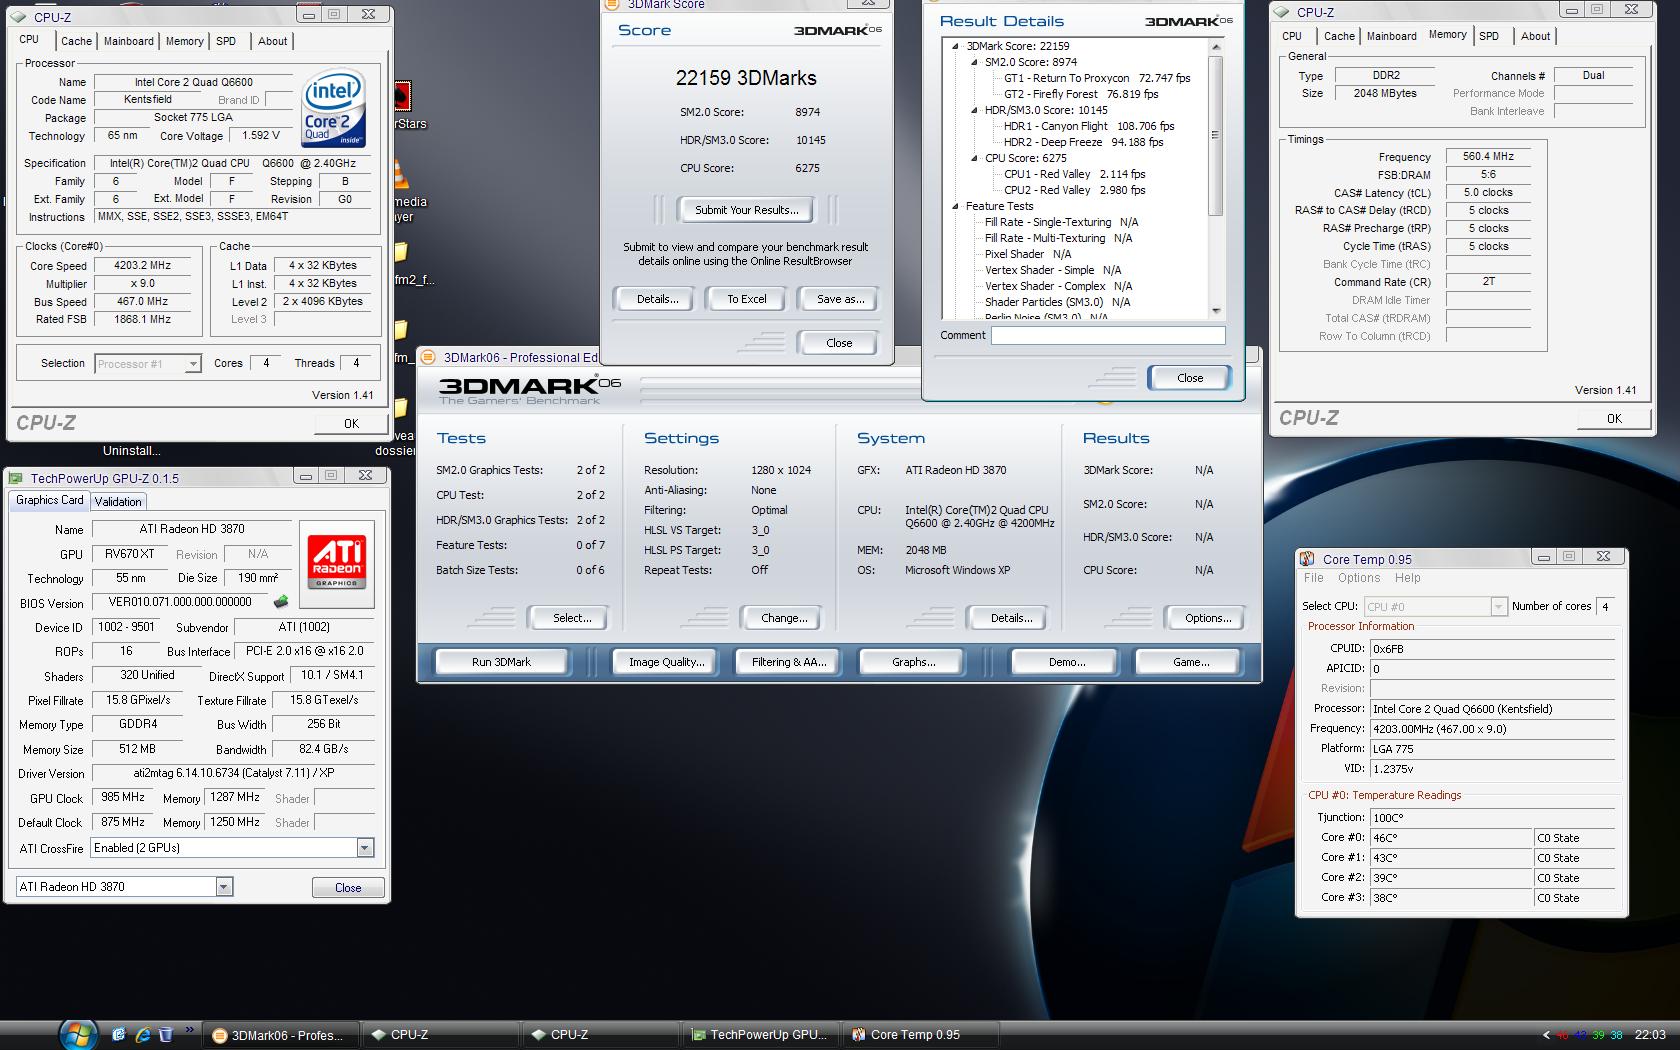This screenshot has width=1680, height=1050.
Task: Click the recycle bin quick launch icon
Action: pos(166,1035)
